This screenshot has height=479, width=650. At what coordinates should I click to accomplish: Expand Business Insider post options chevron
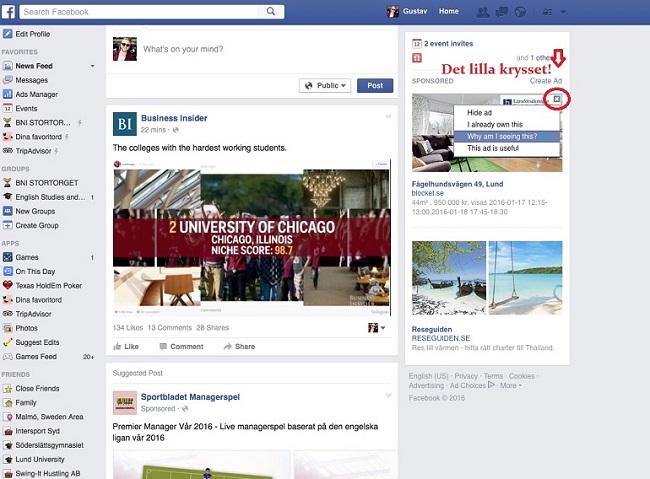click(x=388, y=117)
